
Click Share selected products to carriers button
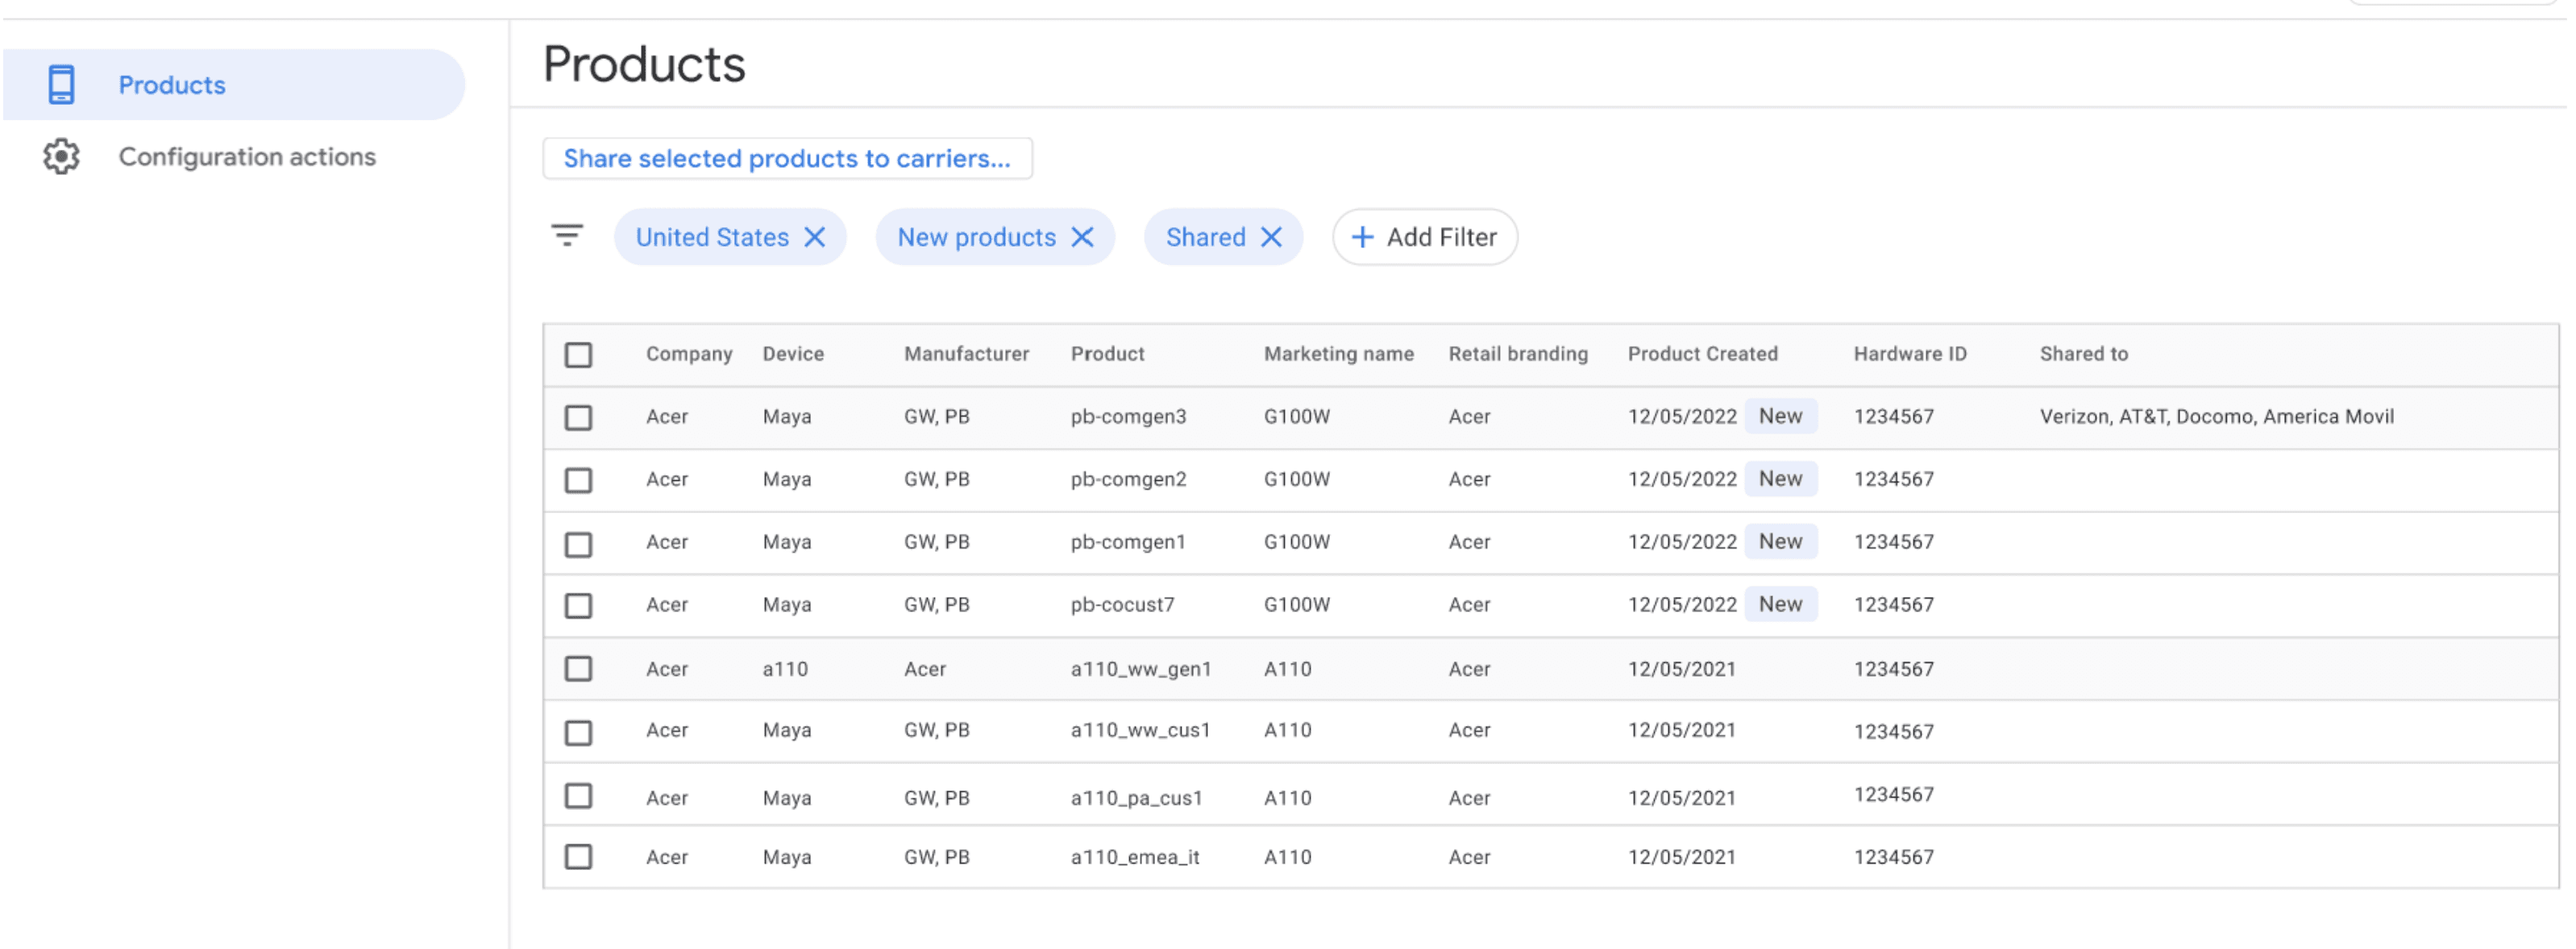pos(787,158)
